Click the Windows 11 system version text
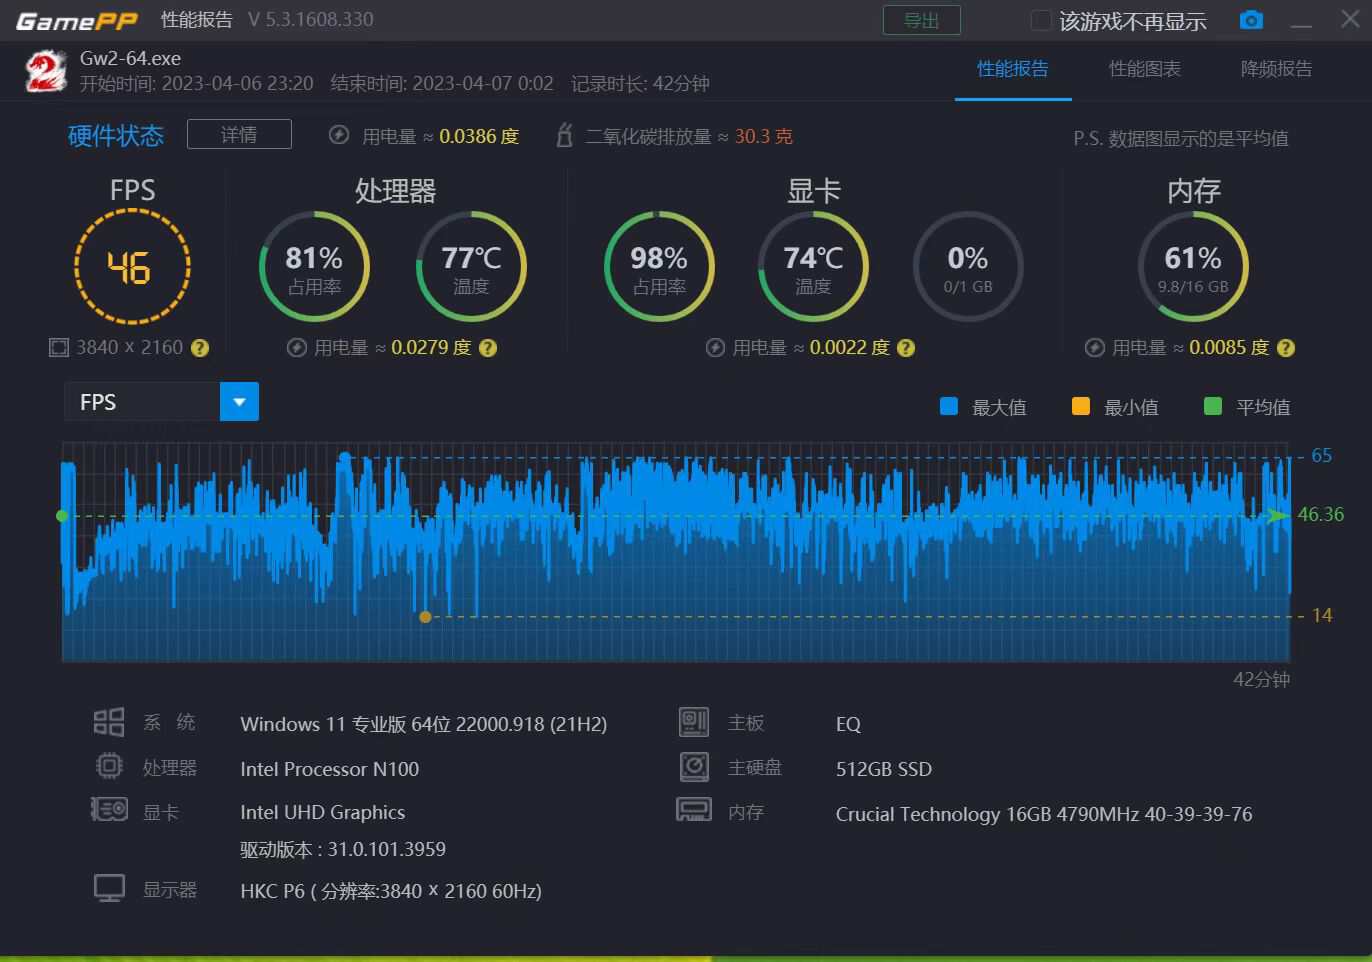The height and width of the screenshot is (962, 1372). [x=424, y=724]
